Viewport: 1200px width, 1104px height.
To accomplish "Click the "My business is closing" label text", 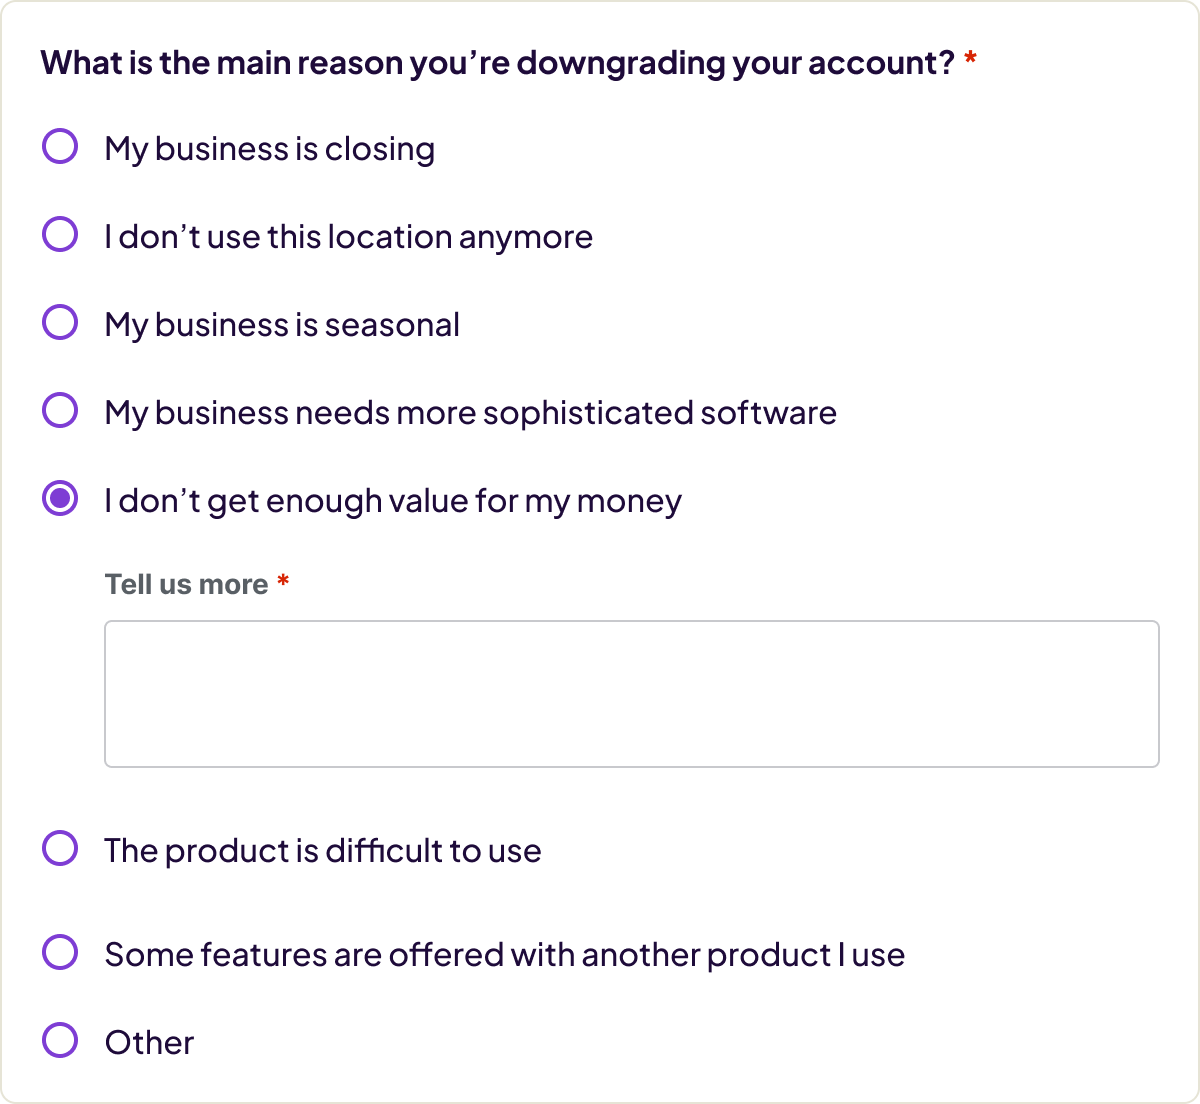I will tap(270, 149).
